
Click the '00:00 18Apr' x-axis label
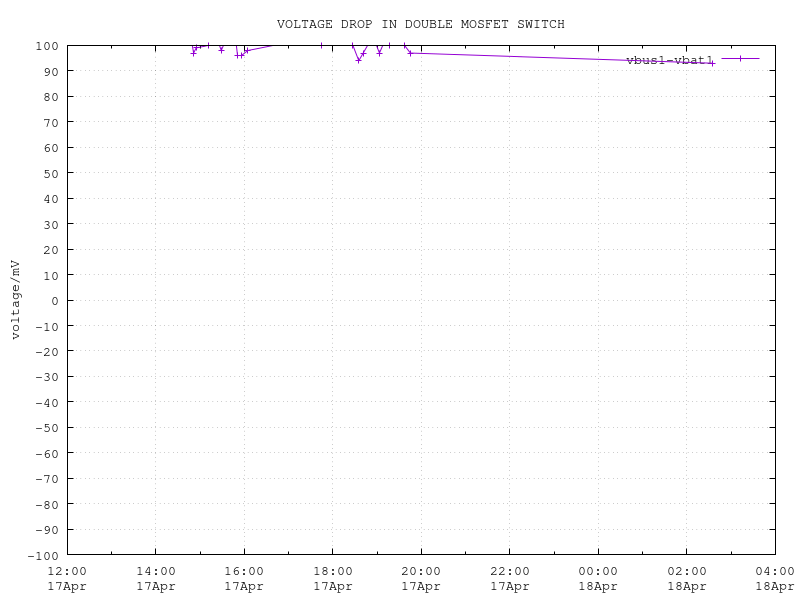pyautogui.click(x=598, y=579)
